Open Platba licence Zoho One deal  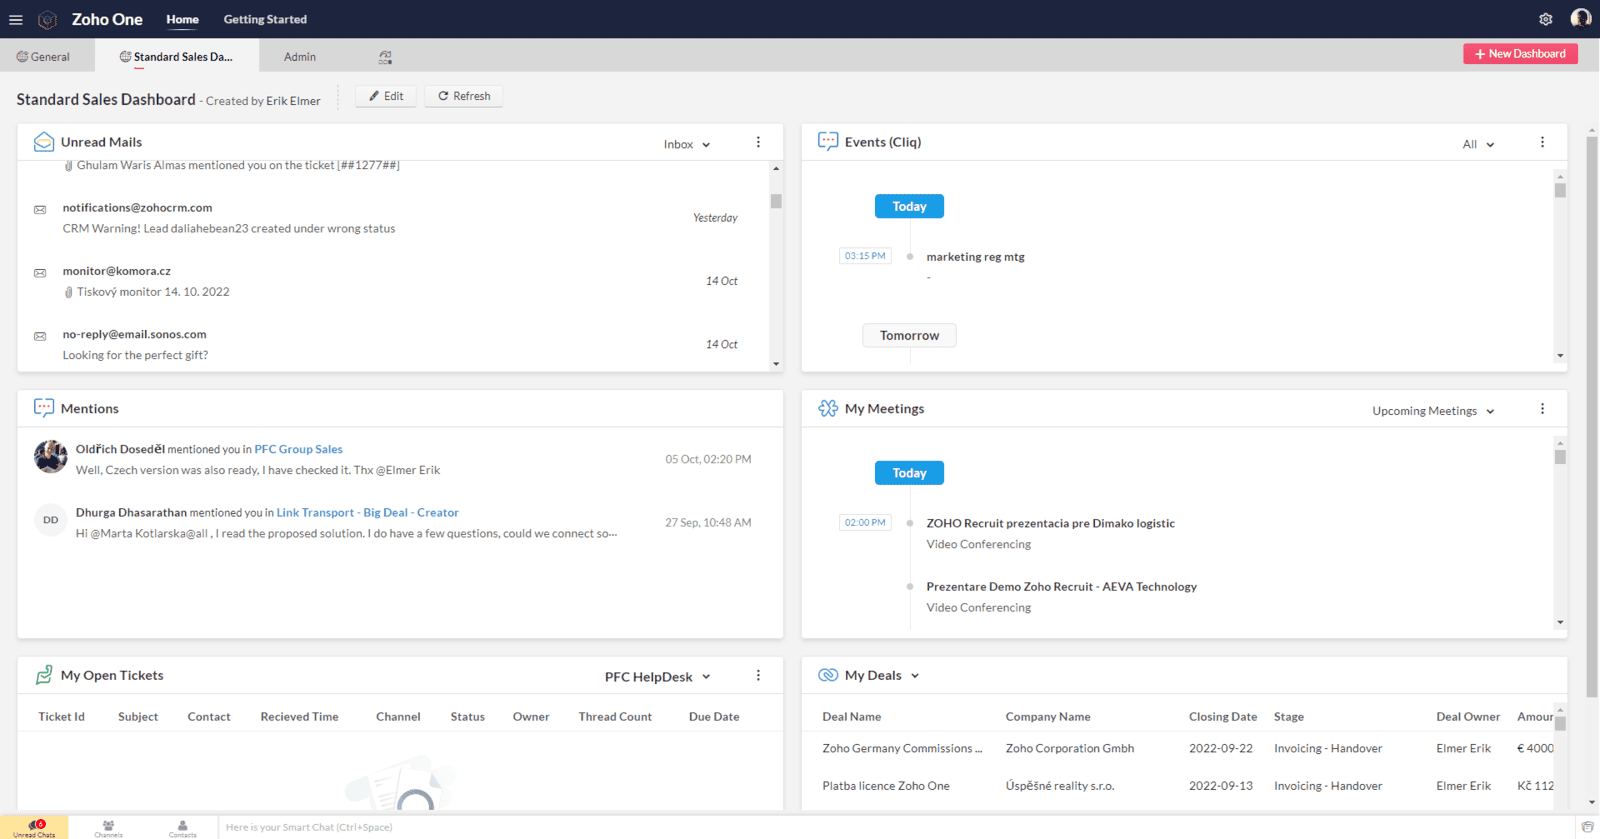coord(886,786)
